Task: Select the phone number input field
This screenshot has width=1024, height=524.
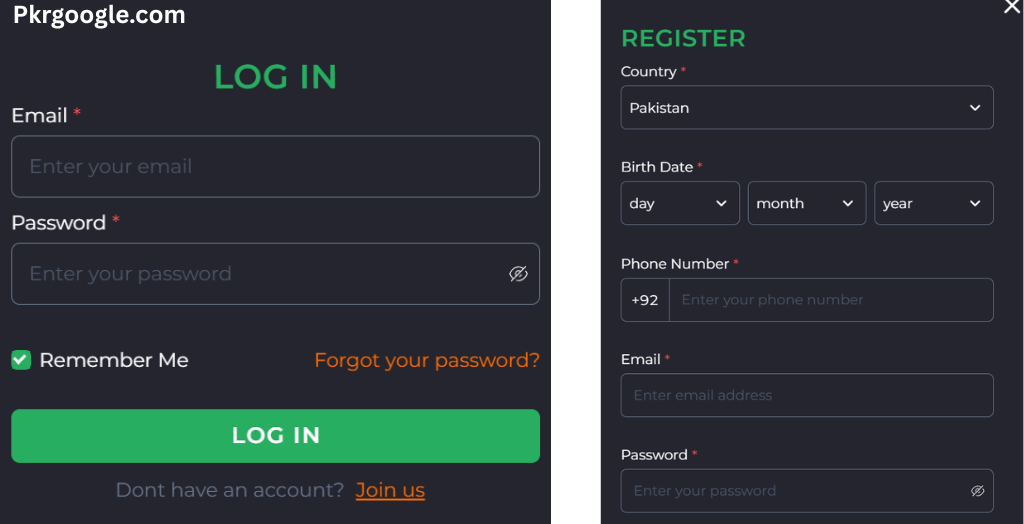Action: (x=830, y=300)
